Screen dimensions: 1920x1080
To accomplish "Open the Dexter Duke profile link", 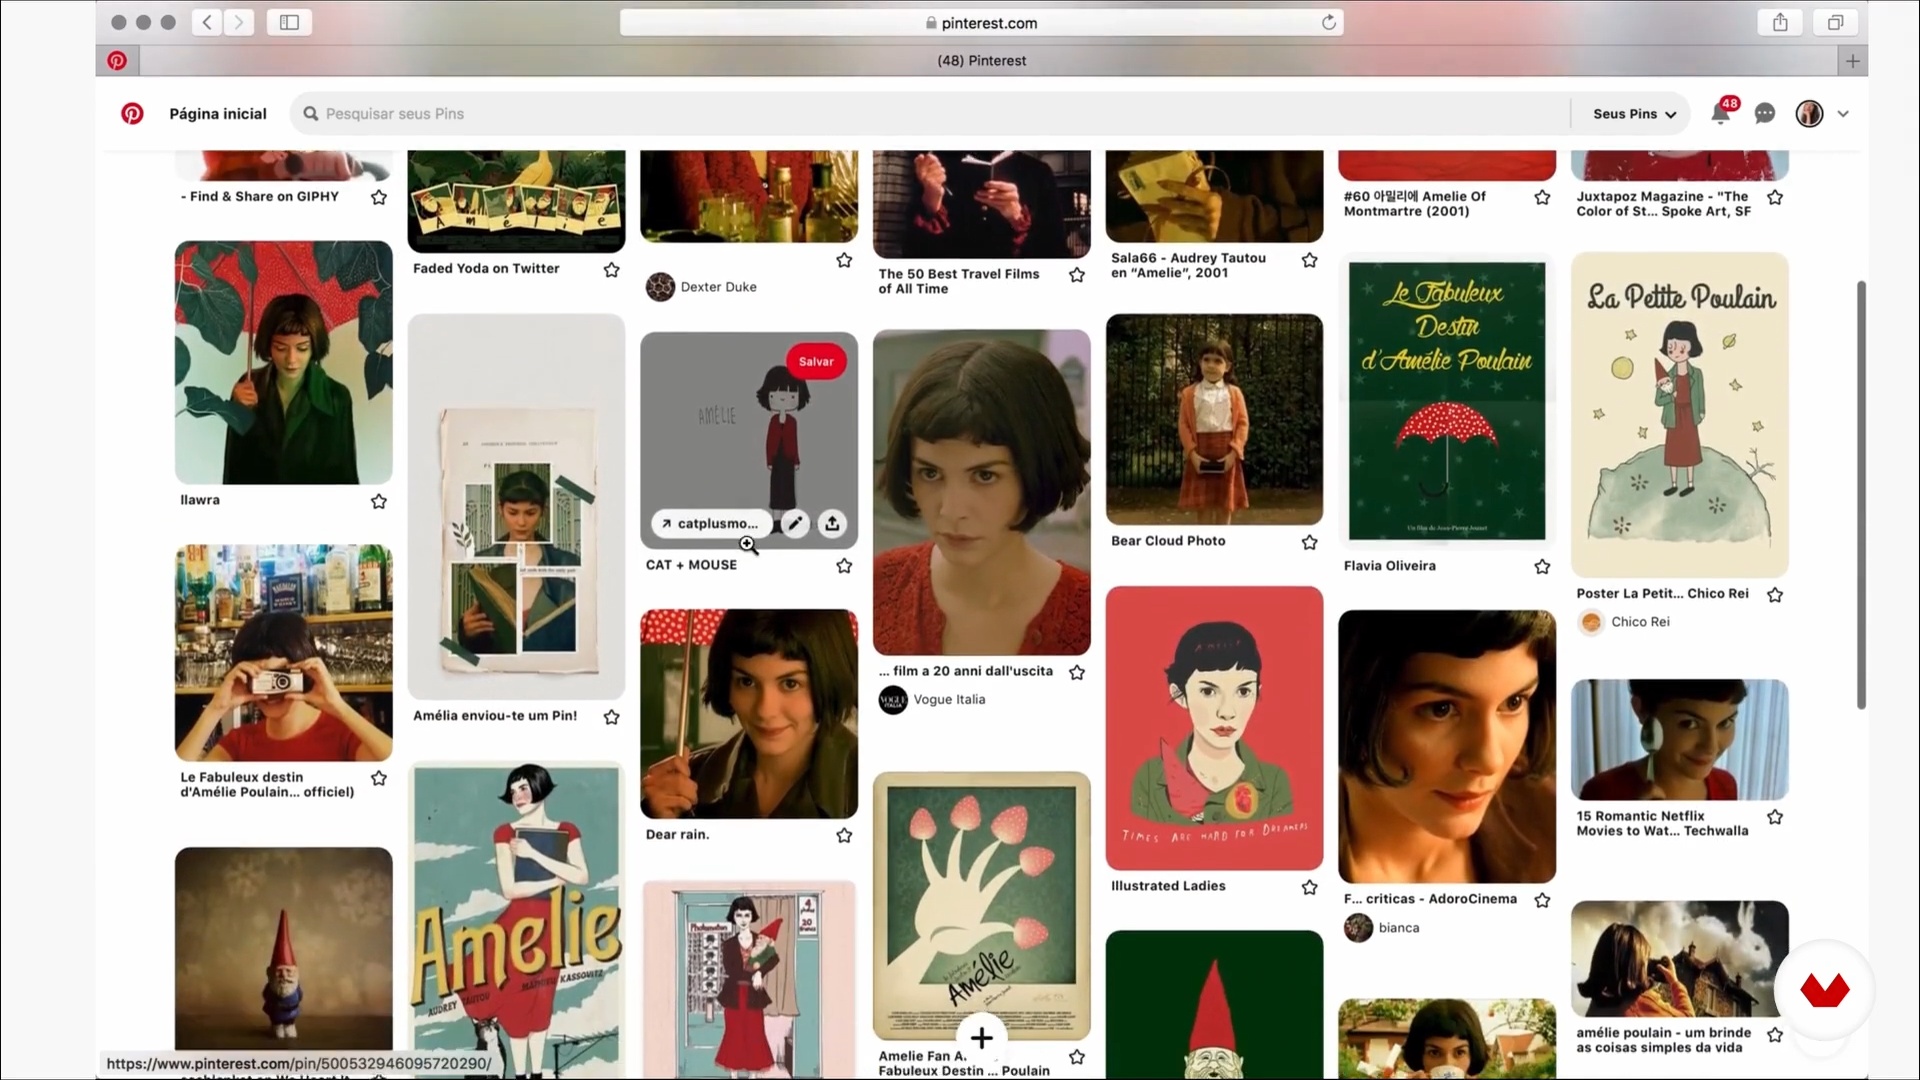I will click(x=701, y=287).
